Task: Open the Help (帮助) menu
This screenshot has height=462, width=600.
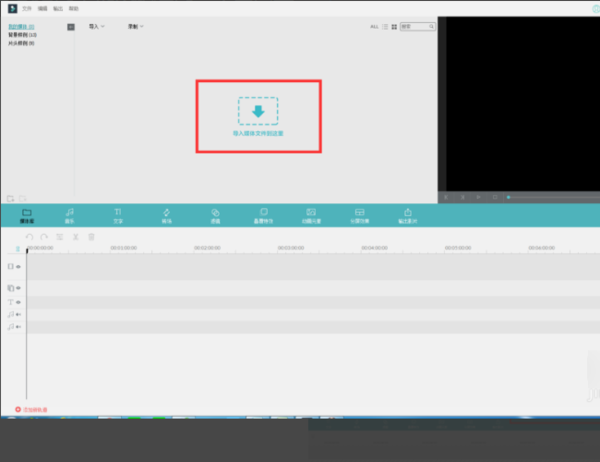Action: click(73, 8)
